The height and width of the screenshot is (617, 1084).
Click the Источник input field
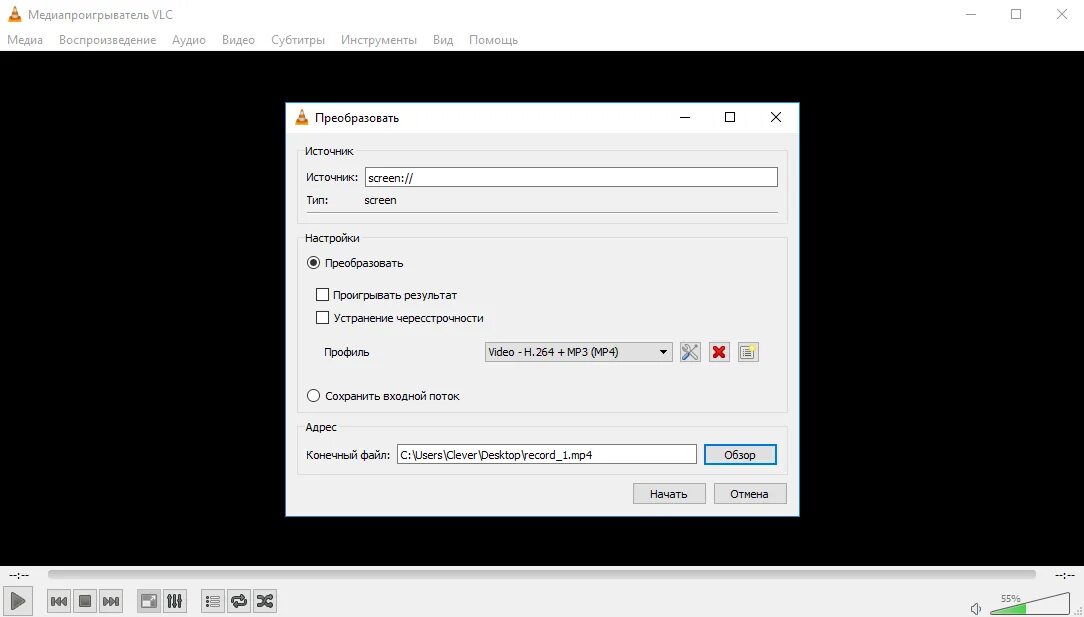571,177
